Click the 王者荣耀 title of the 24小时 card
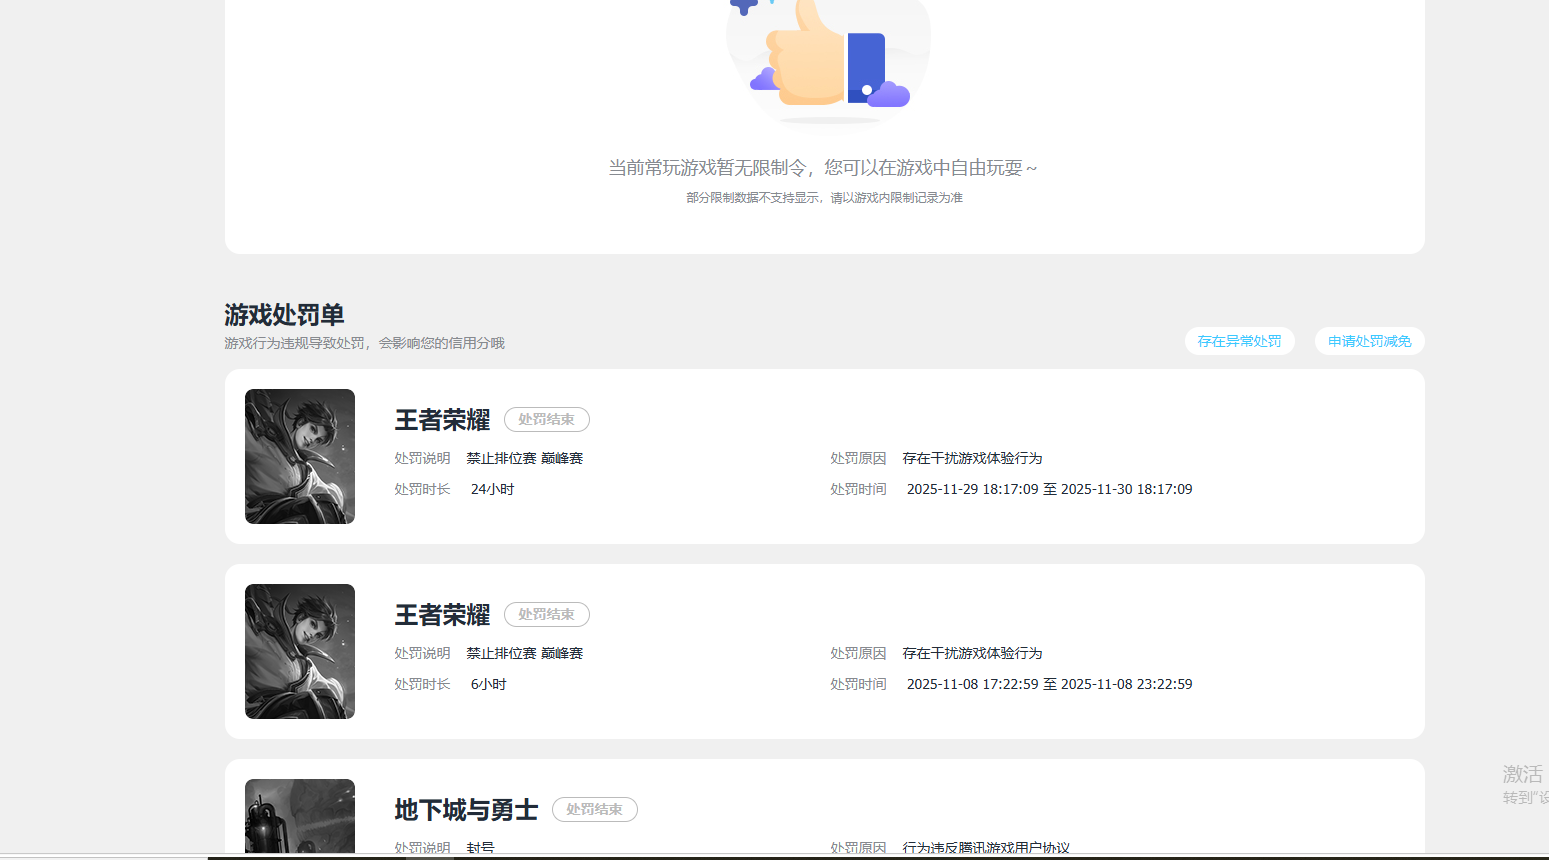 (442, 420)
